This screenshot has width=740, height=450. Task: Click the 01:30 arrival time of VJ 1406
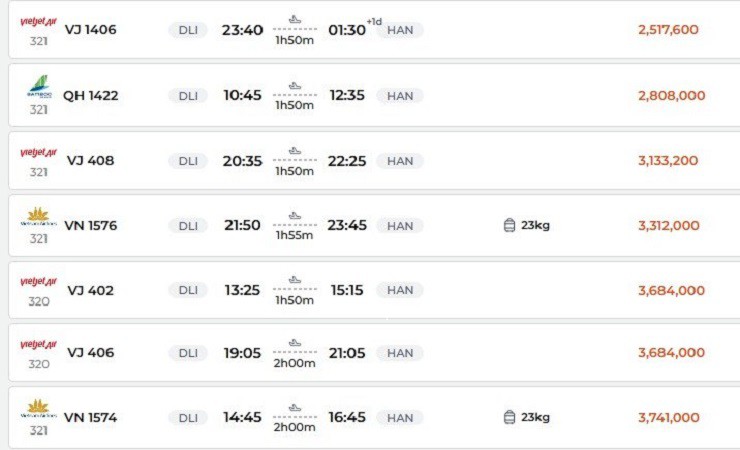tap(349, 30)
